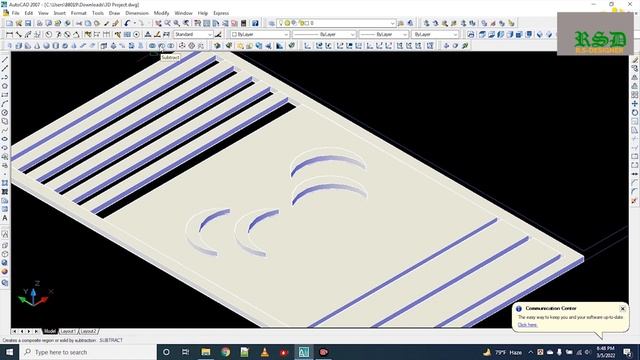Open the Layer Properties Manager icon
This screenshot has width=640, height=360.
(x=271, y=23)
